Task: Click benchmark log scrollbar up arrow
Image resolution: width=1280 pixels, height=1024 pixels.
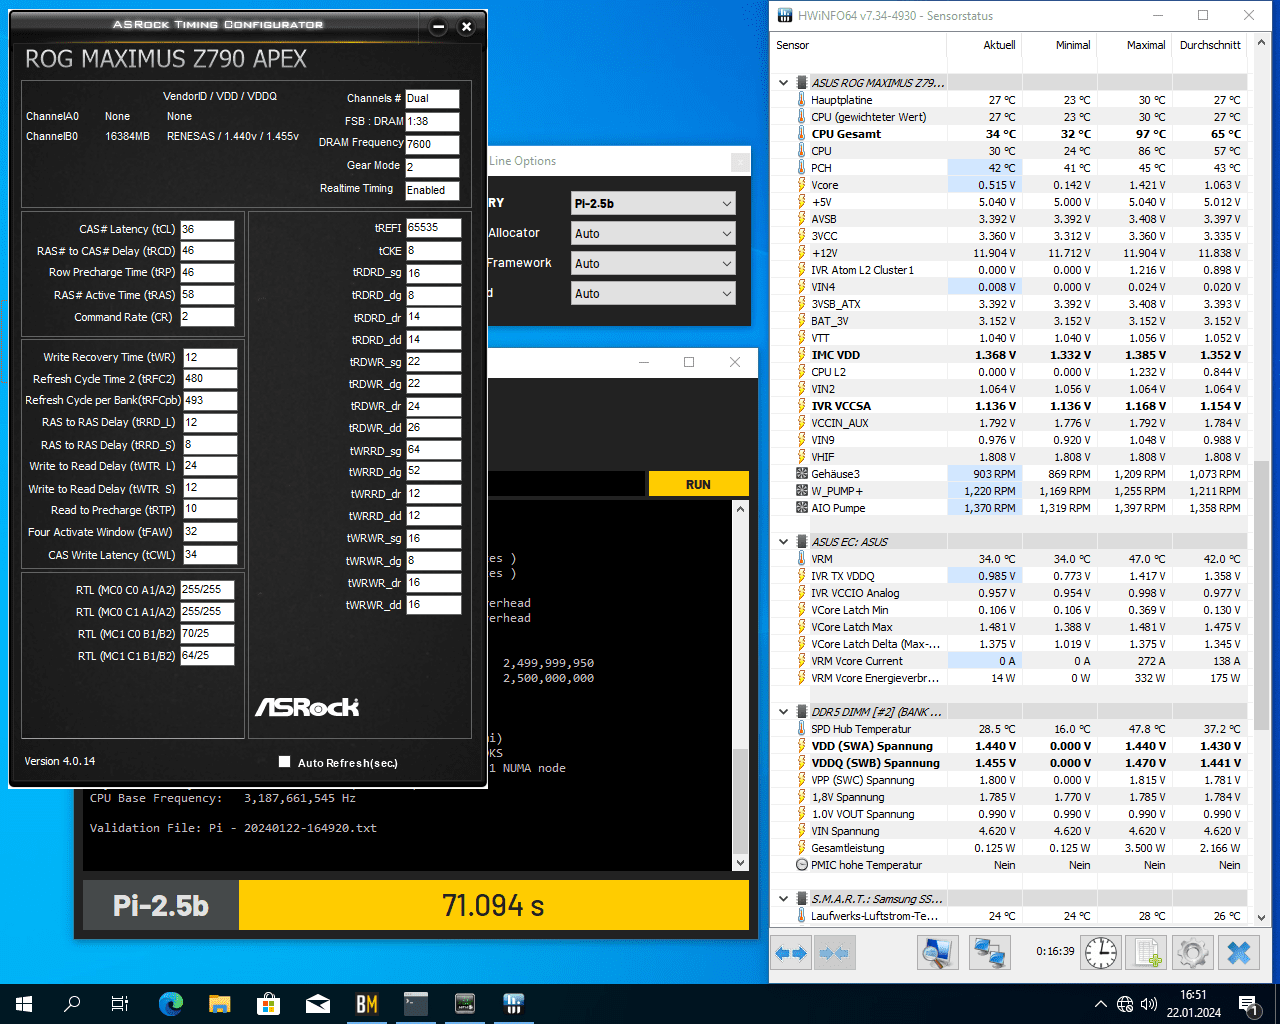Action: click(x=740, y=509)
